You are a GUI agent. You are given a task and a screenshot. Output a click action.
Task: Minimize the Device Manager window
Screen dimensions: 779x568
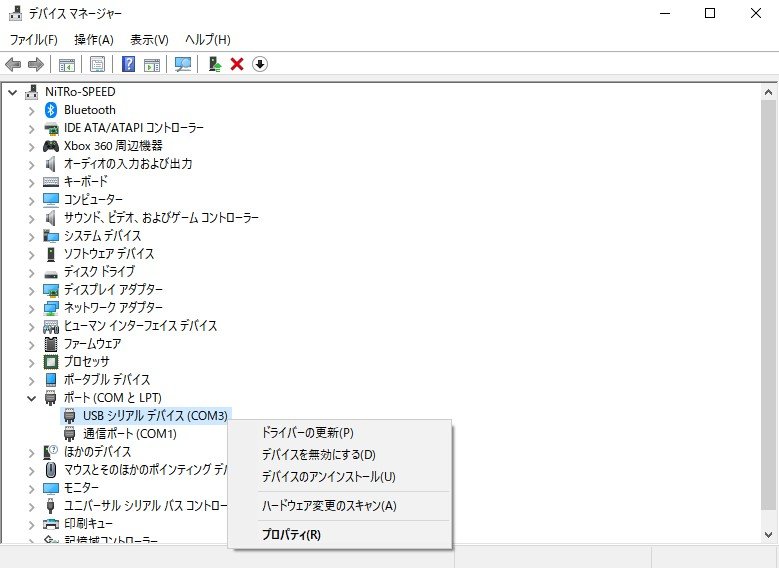(x=665, y=13)
